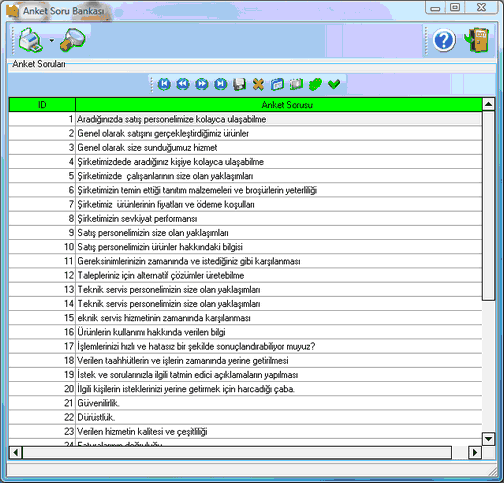Screen dimensions: 504x483
Task: Go to the next record
Action: click(202, 84)
